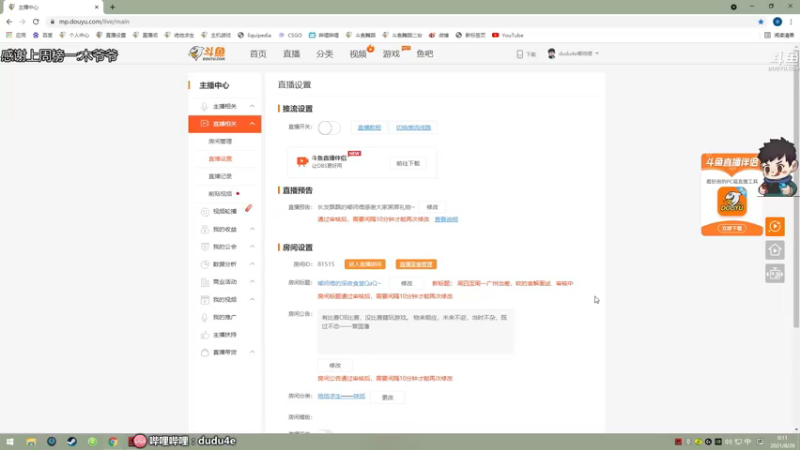Click 修改 beside the 直播预告 text
Screen dimensions: 800x450
432,207
